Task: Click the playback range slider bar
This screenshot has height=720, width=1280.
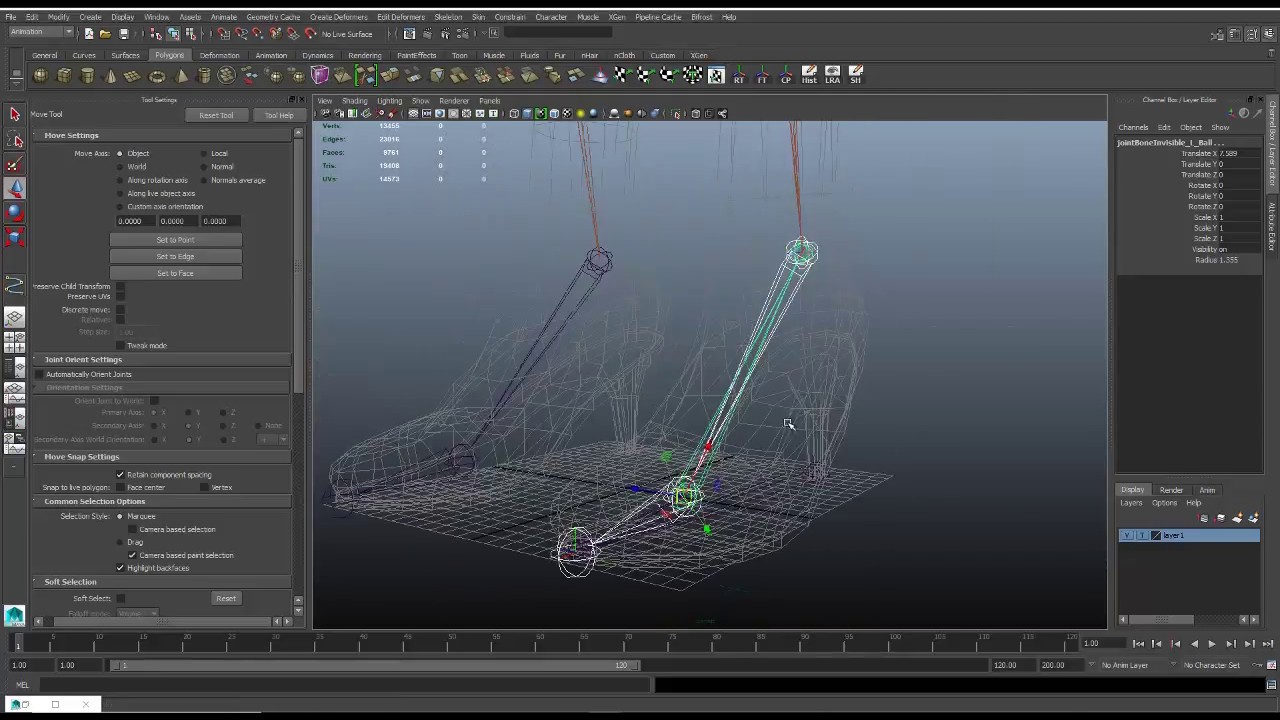Action: 375,665
